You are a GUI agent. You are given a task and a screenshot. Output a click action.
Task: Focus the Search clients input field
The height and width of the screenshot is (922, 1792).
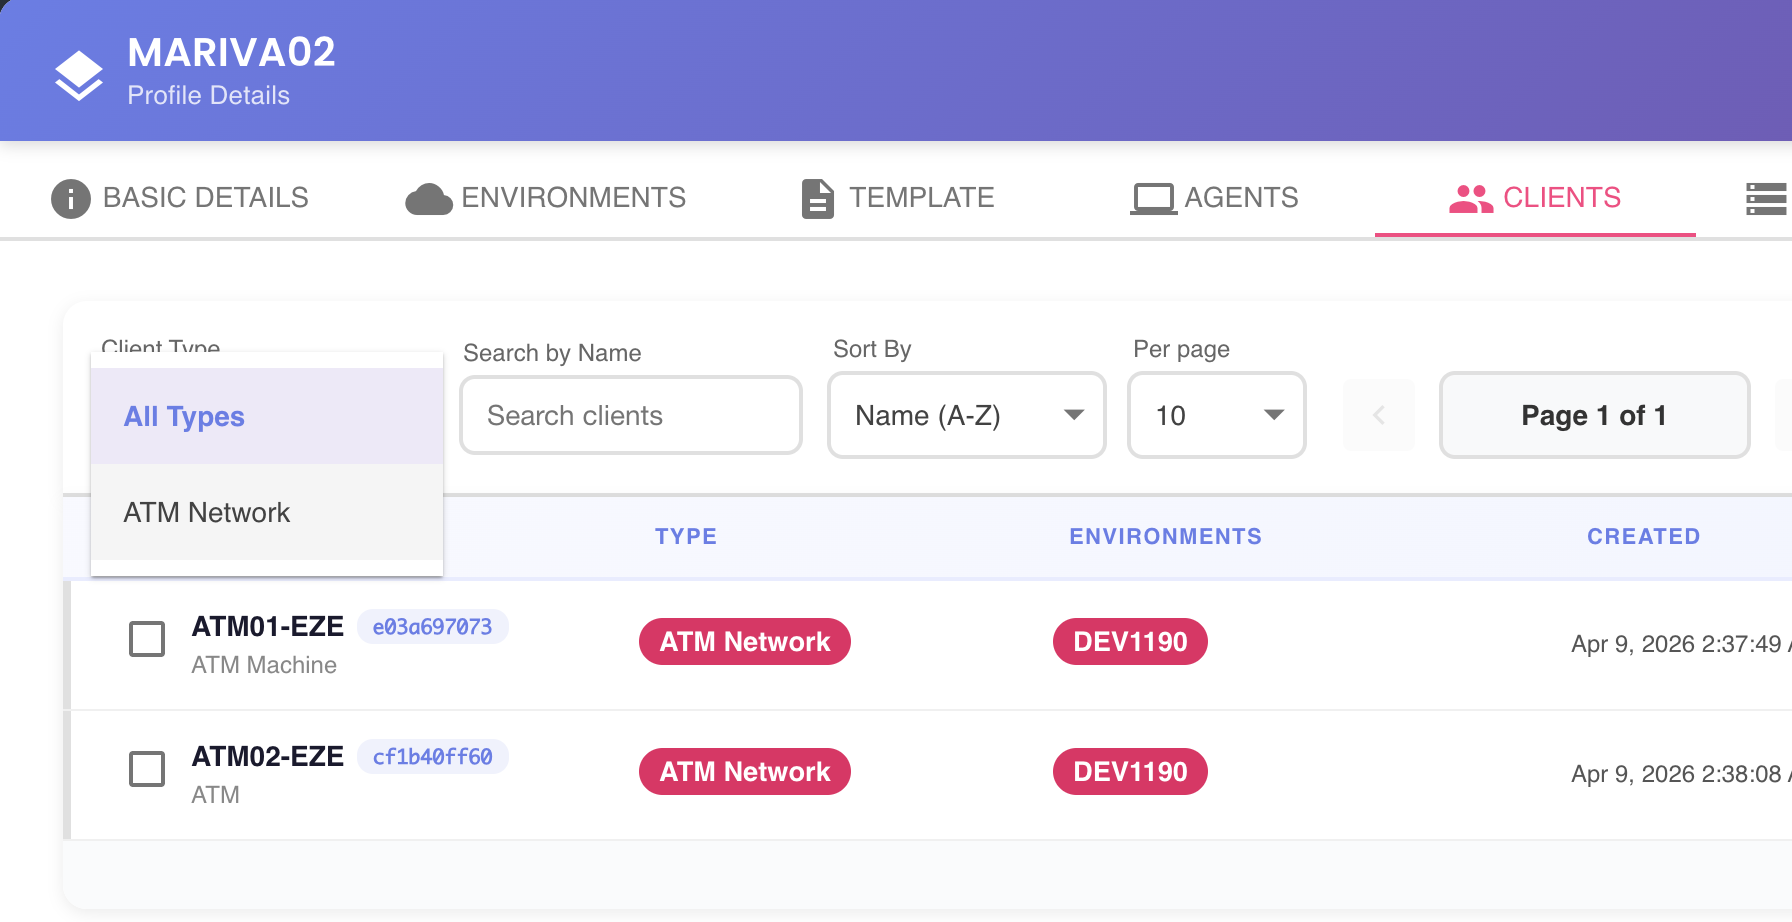631,415
